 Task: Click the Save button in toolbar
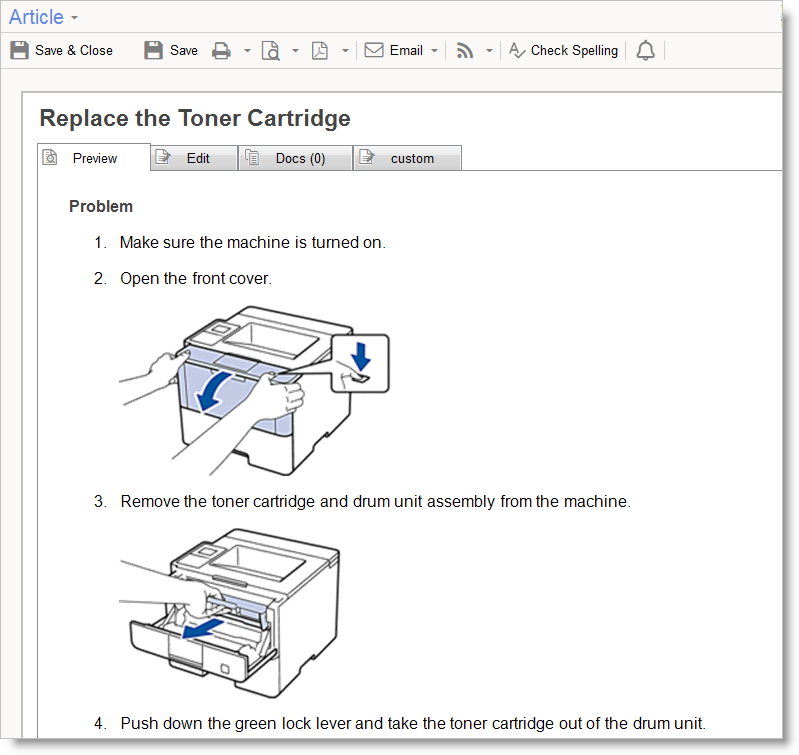pos(171,50)
